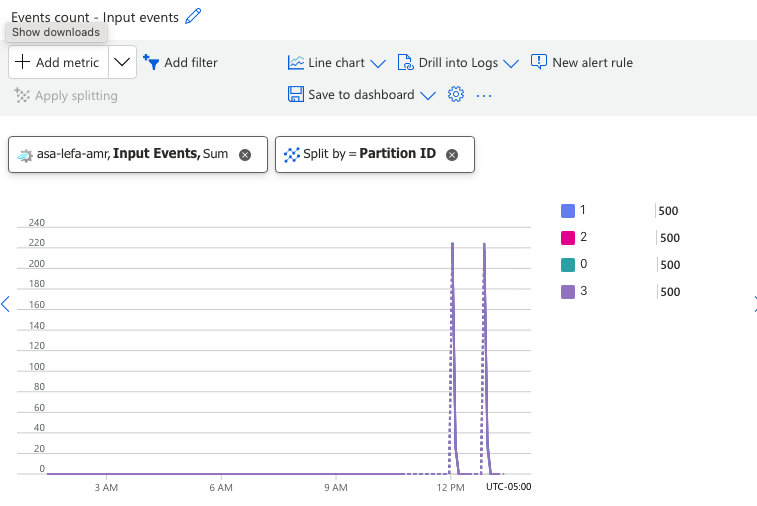The height and width of the screenshot is (506, 757).
Task: Click legend color swatch for partition 0
Action: tap(568, 265)
